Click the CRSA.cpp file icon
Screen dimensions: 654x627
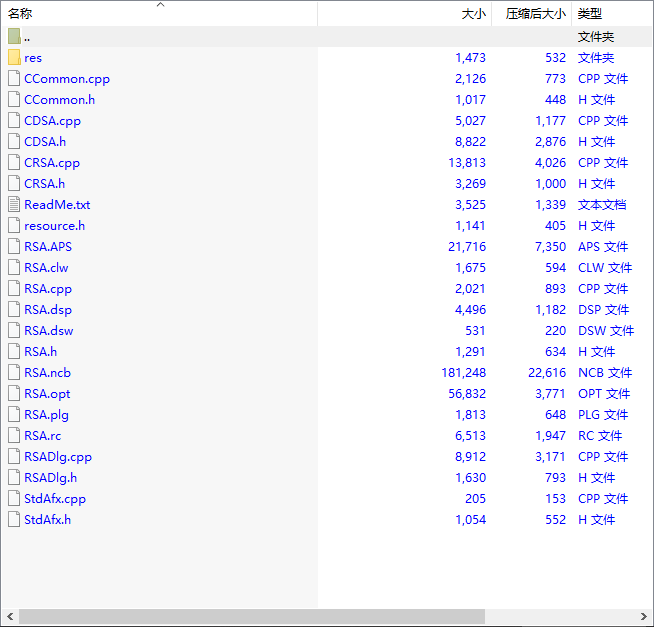tap(14, 162)
